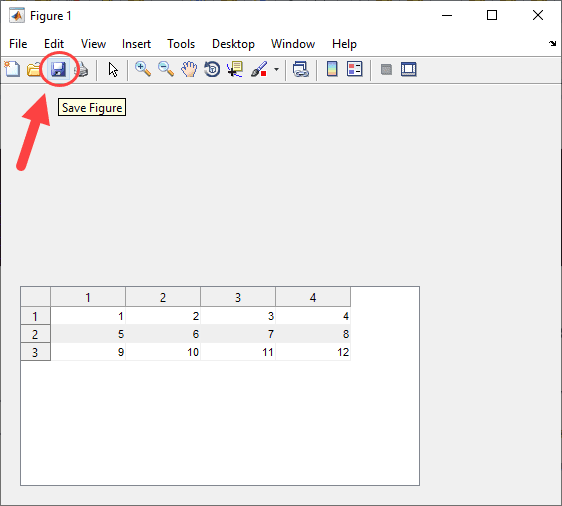Print the figure using the printer icon
The height and width of the screenshot is (506, 562).
click(82, 69)
